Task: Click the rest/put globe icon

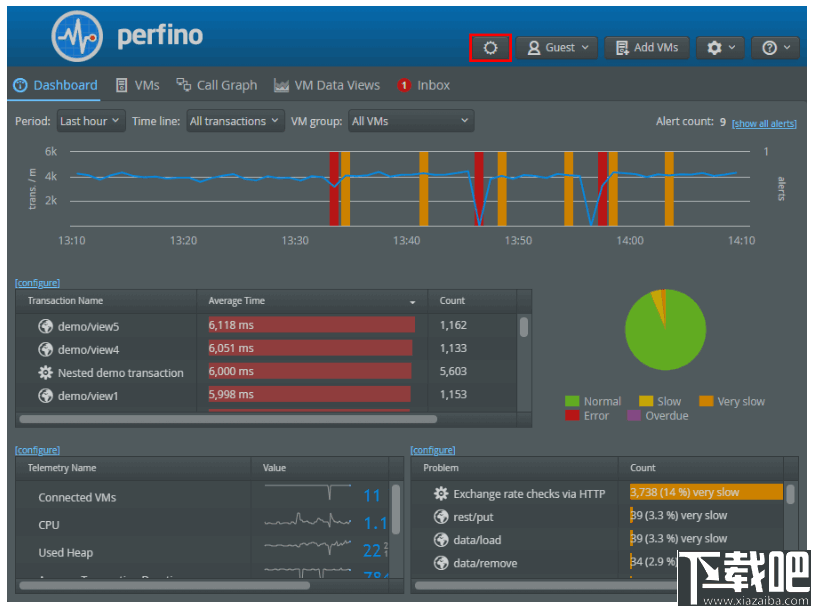Action: [440, 515]
